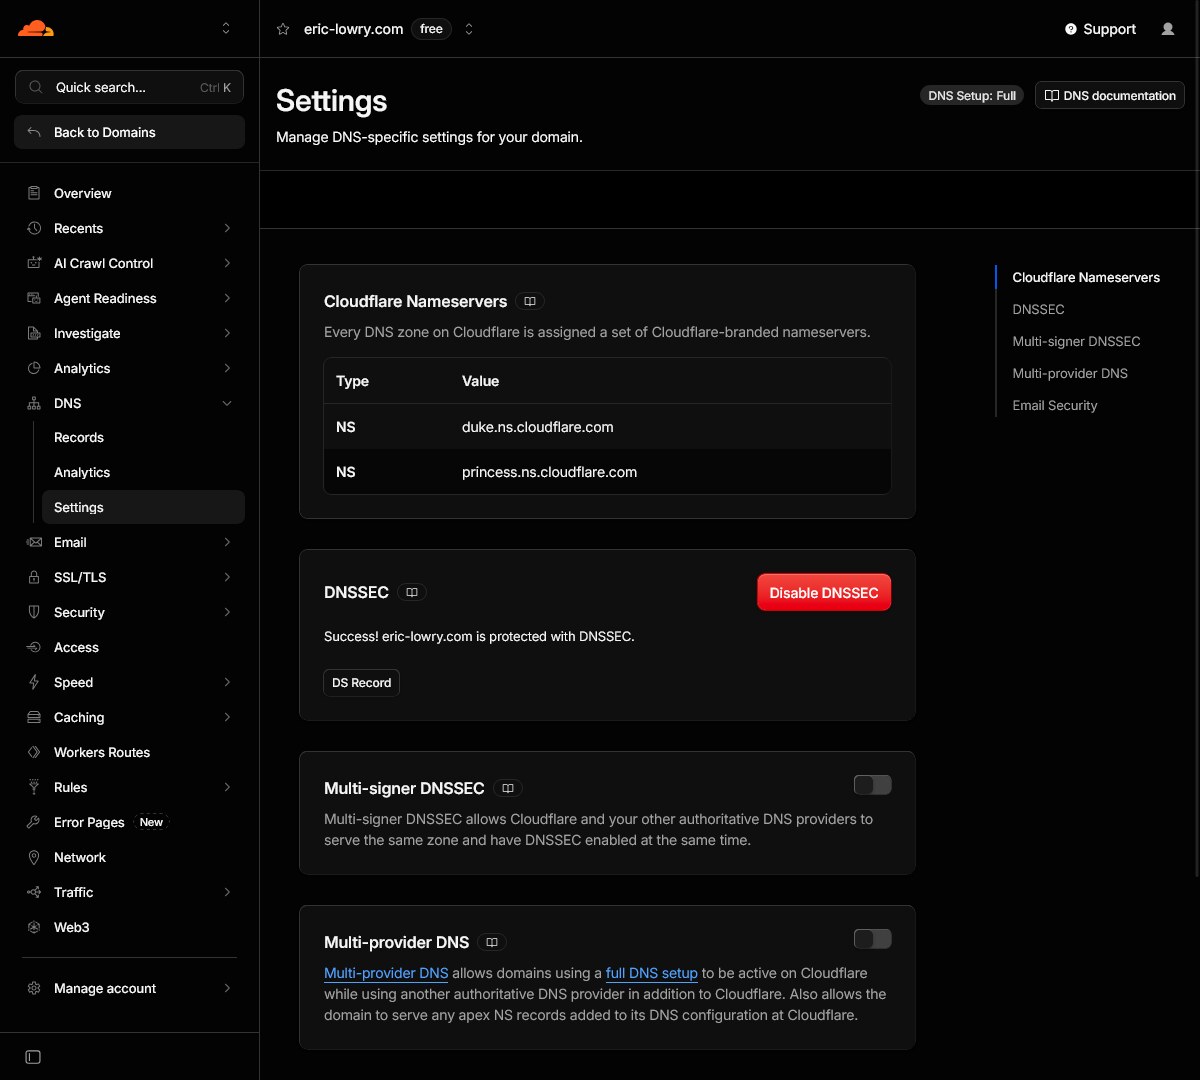Expand the Rules chevron
The image size is (1200, 1080).
pyautogui.click(x=227, y=787)
